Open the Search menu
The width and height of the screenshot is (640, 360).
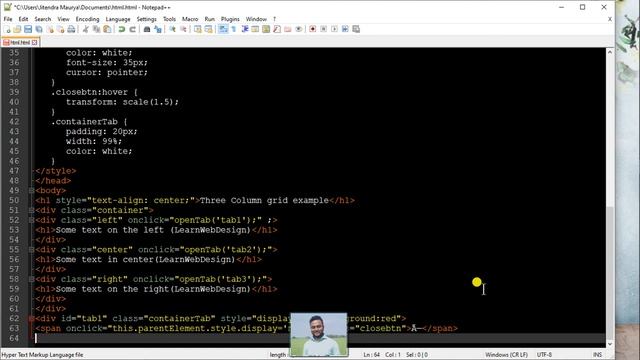coord(42,19)
